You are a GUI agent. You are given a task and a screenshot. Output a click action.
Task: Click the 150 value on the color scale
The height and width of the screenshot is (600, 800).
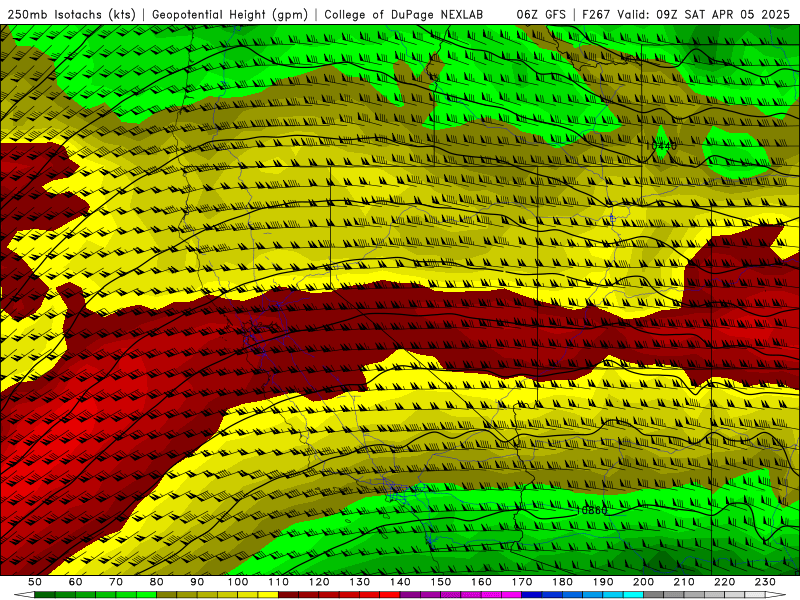[441, 582]
